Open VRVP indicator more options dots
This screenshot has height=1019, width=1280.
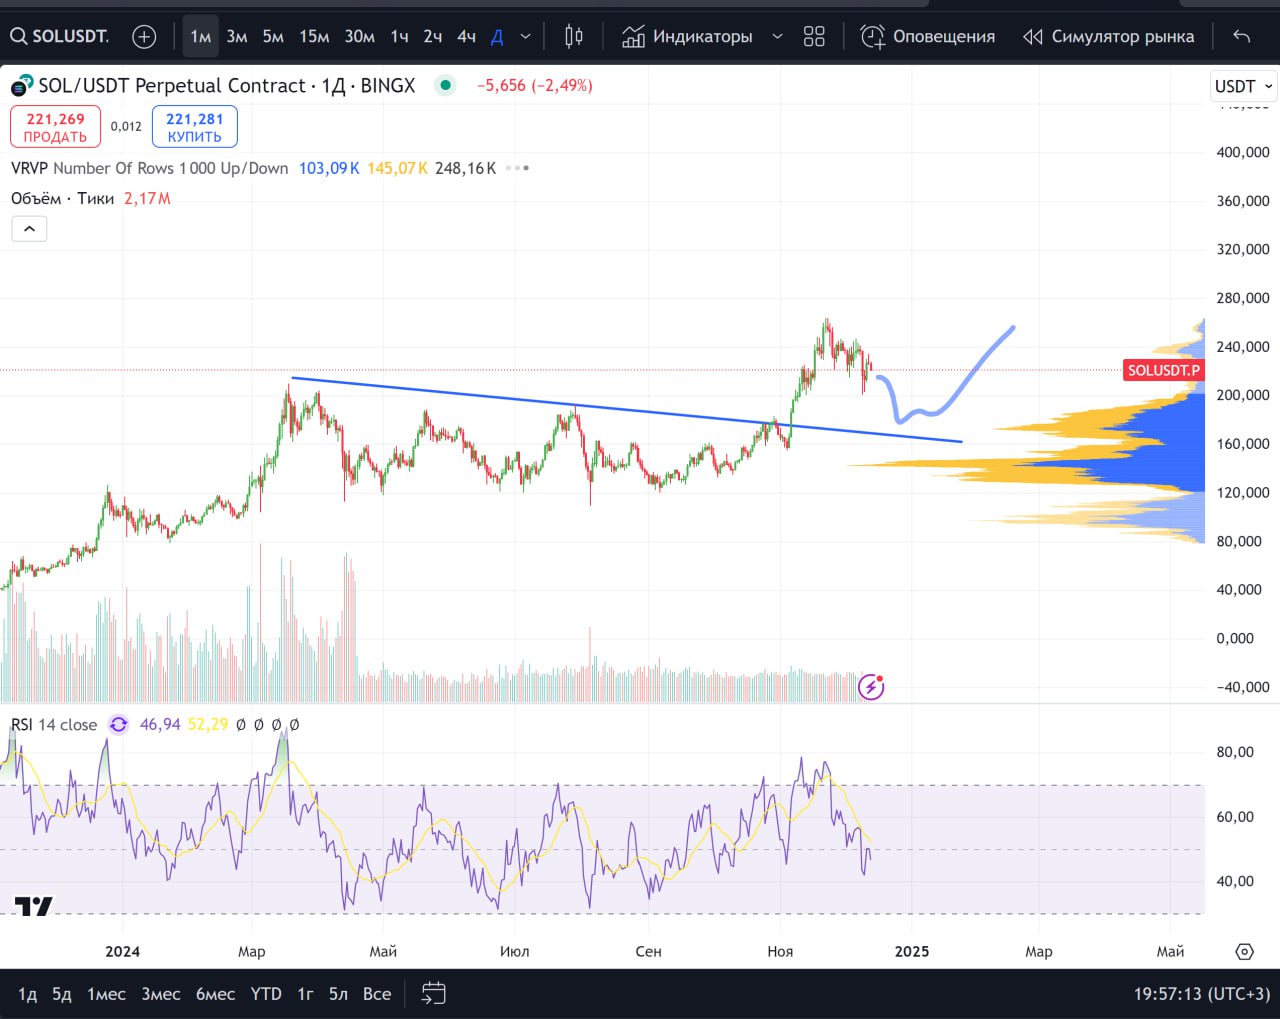click(x=517, y=168)
